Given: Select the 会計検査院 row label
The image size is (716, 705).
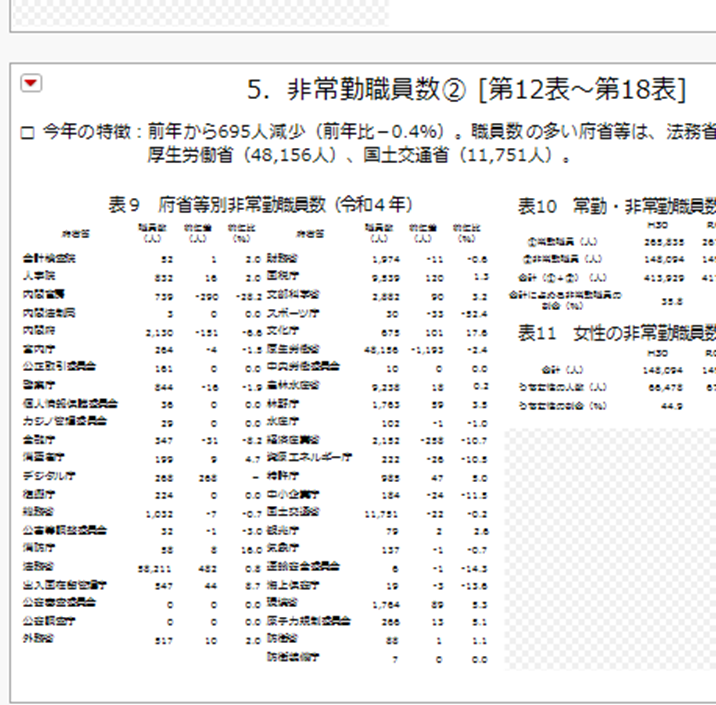Looking at the screenshot, I should tap(49, 258).
